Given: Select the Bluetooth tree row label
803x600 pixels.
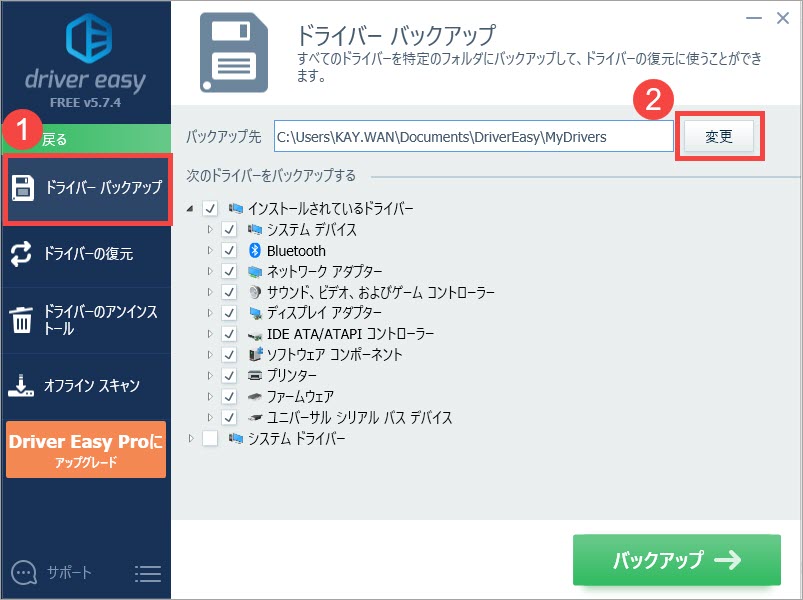Looking at the screenshot, I should [x=296, y=251].
